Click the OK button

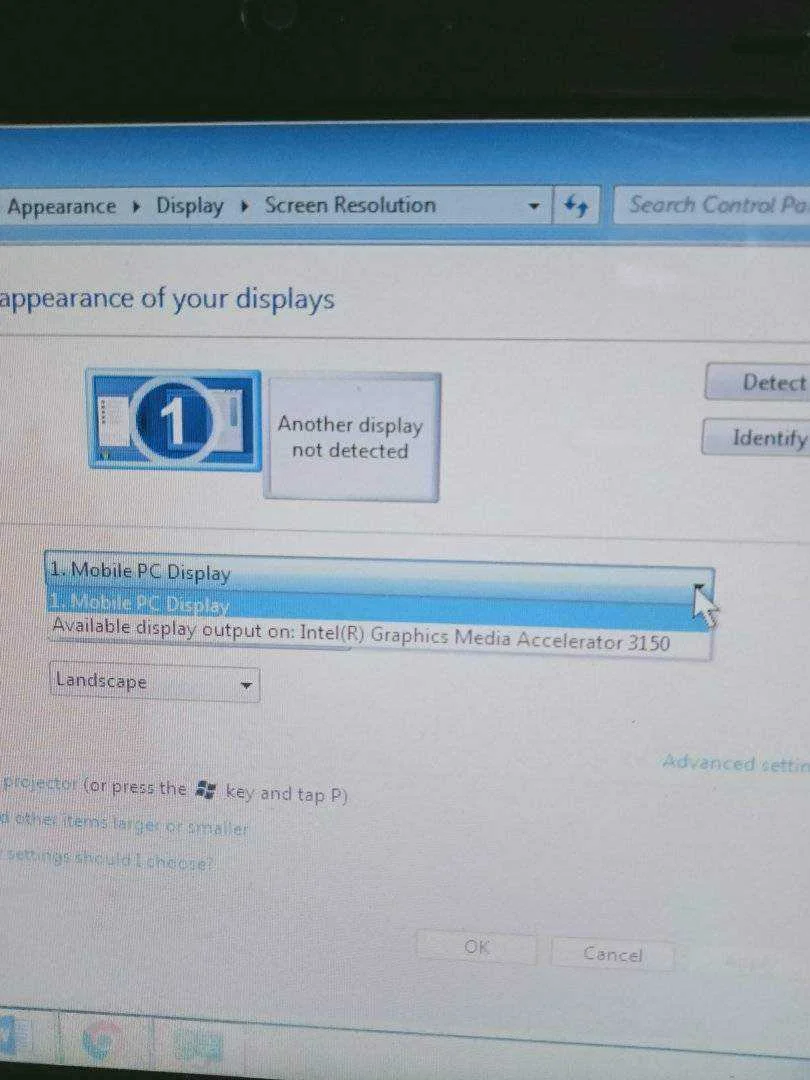coord(477,948)
